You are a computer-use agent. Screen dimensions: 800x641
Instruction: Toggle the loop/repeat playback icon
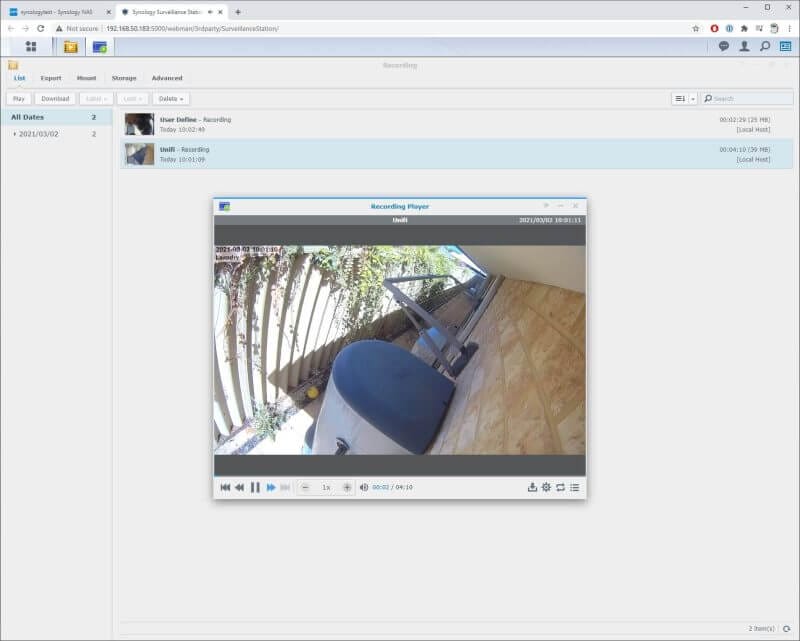[x=560, y=487]
